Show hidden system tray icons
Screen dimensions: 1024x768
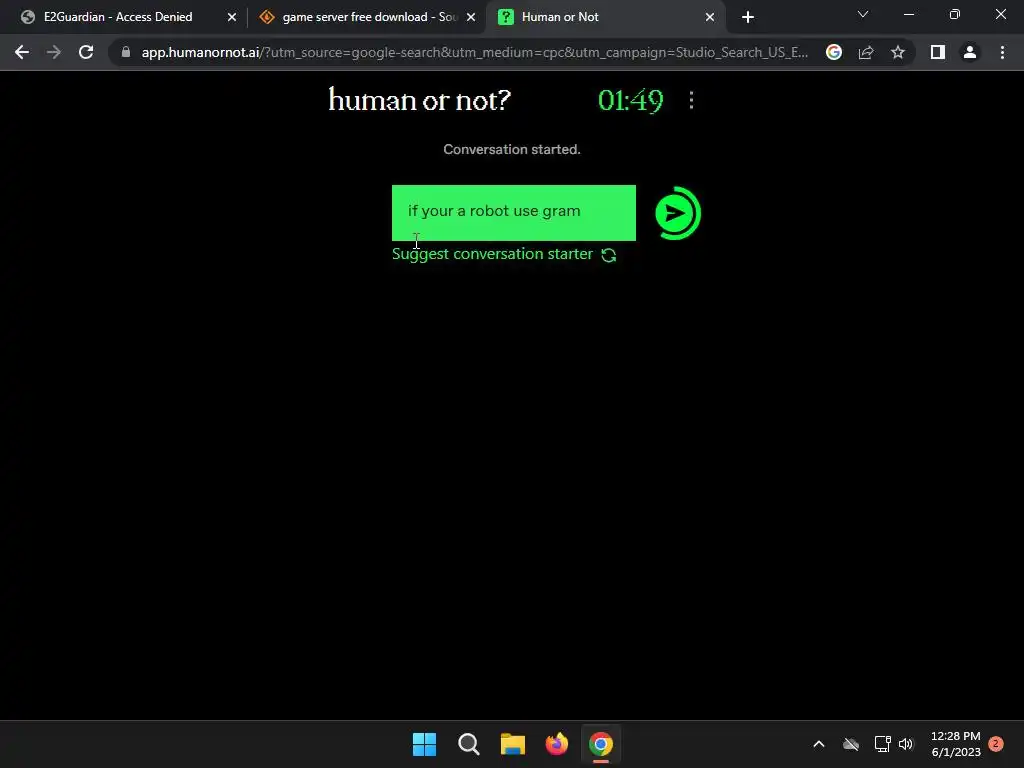tap(819, 744)
